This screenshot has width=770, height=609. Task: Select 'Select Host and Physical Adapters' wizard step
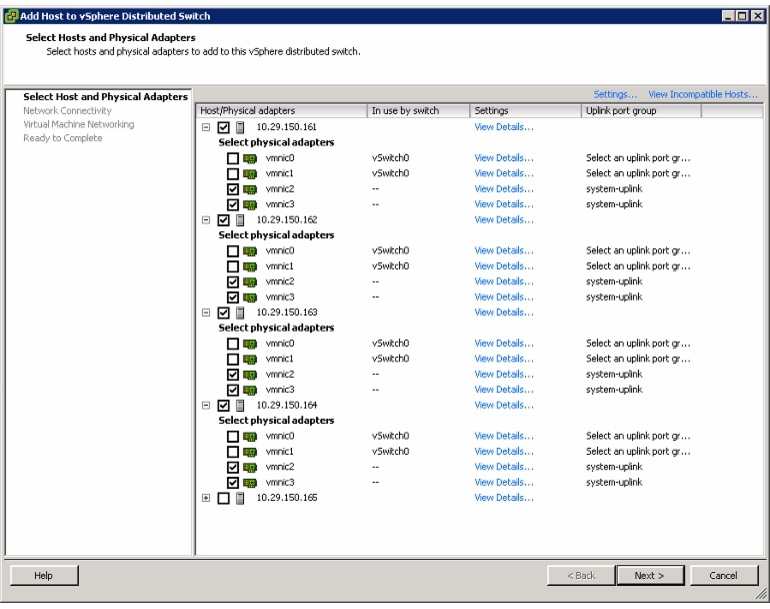click(105, 97)
